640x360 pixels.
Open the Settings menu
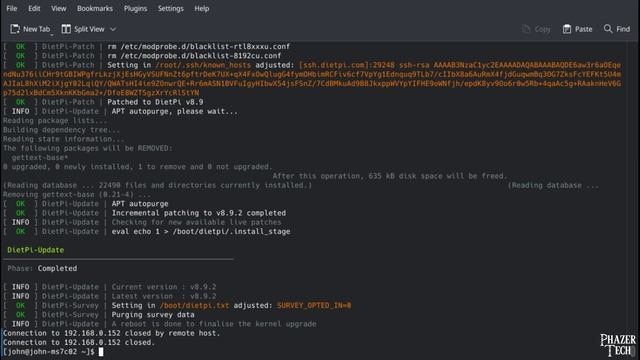click(x=171, y=8)
